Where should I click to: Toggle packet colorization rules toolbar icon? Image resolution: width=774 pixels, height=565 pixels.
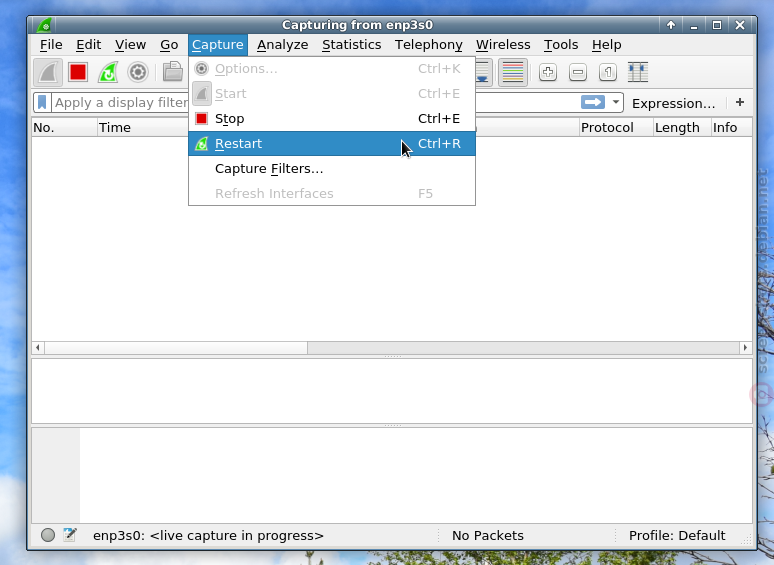[513, 73]
